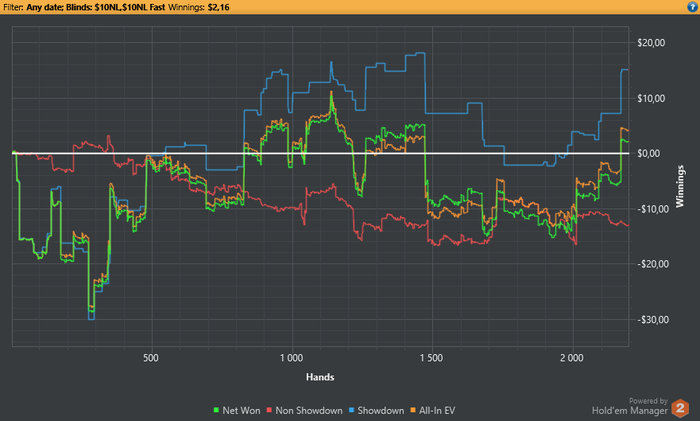Click the 2 000 x-axis tick label
This screenshot has width=700, height=421.
pyautogui.click(x=572, y=358)
